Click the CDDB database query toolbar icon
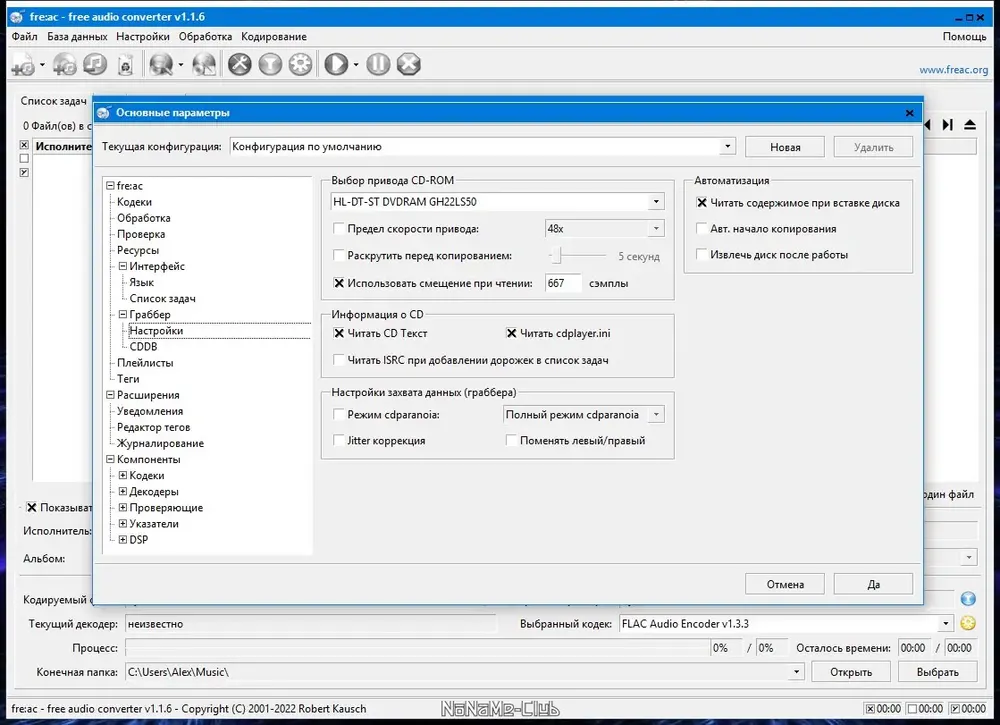Image resolution: width=1000 pixels, height=725 pixels. coord(161,64)
